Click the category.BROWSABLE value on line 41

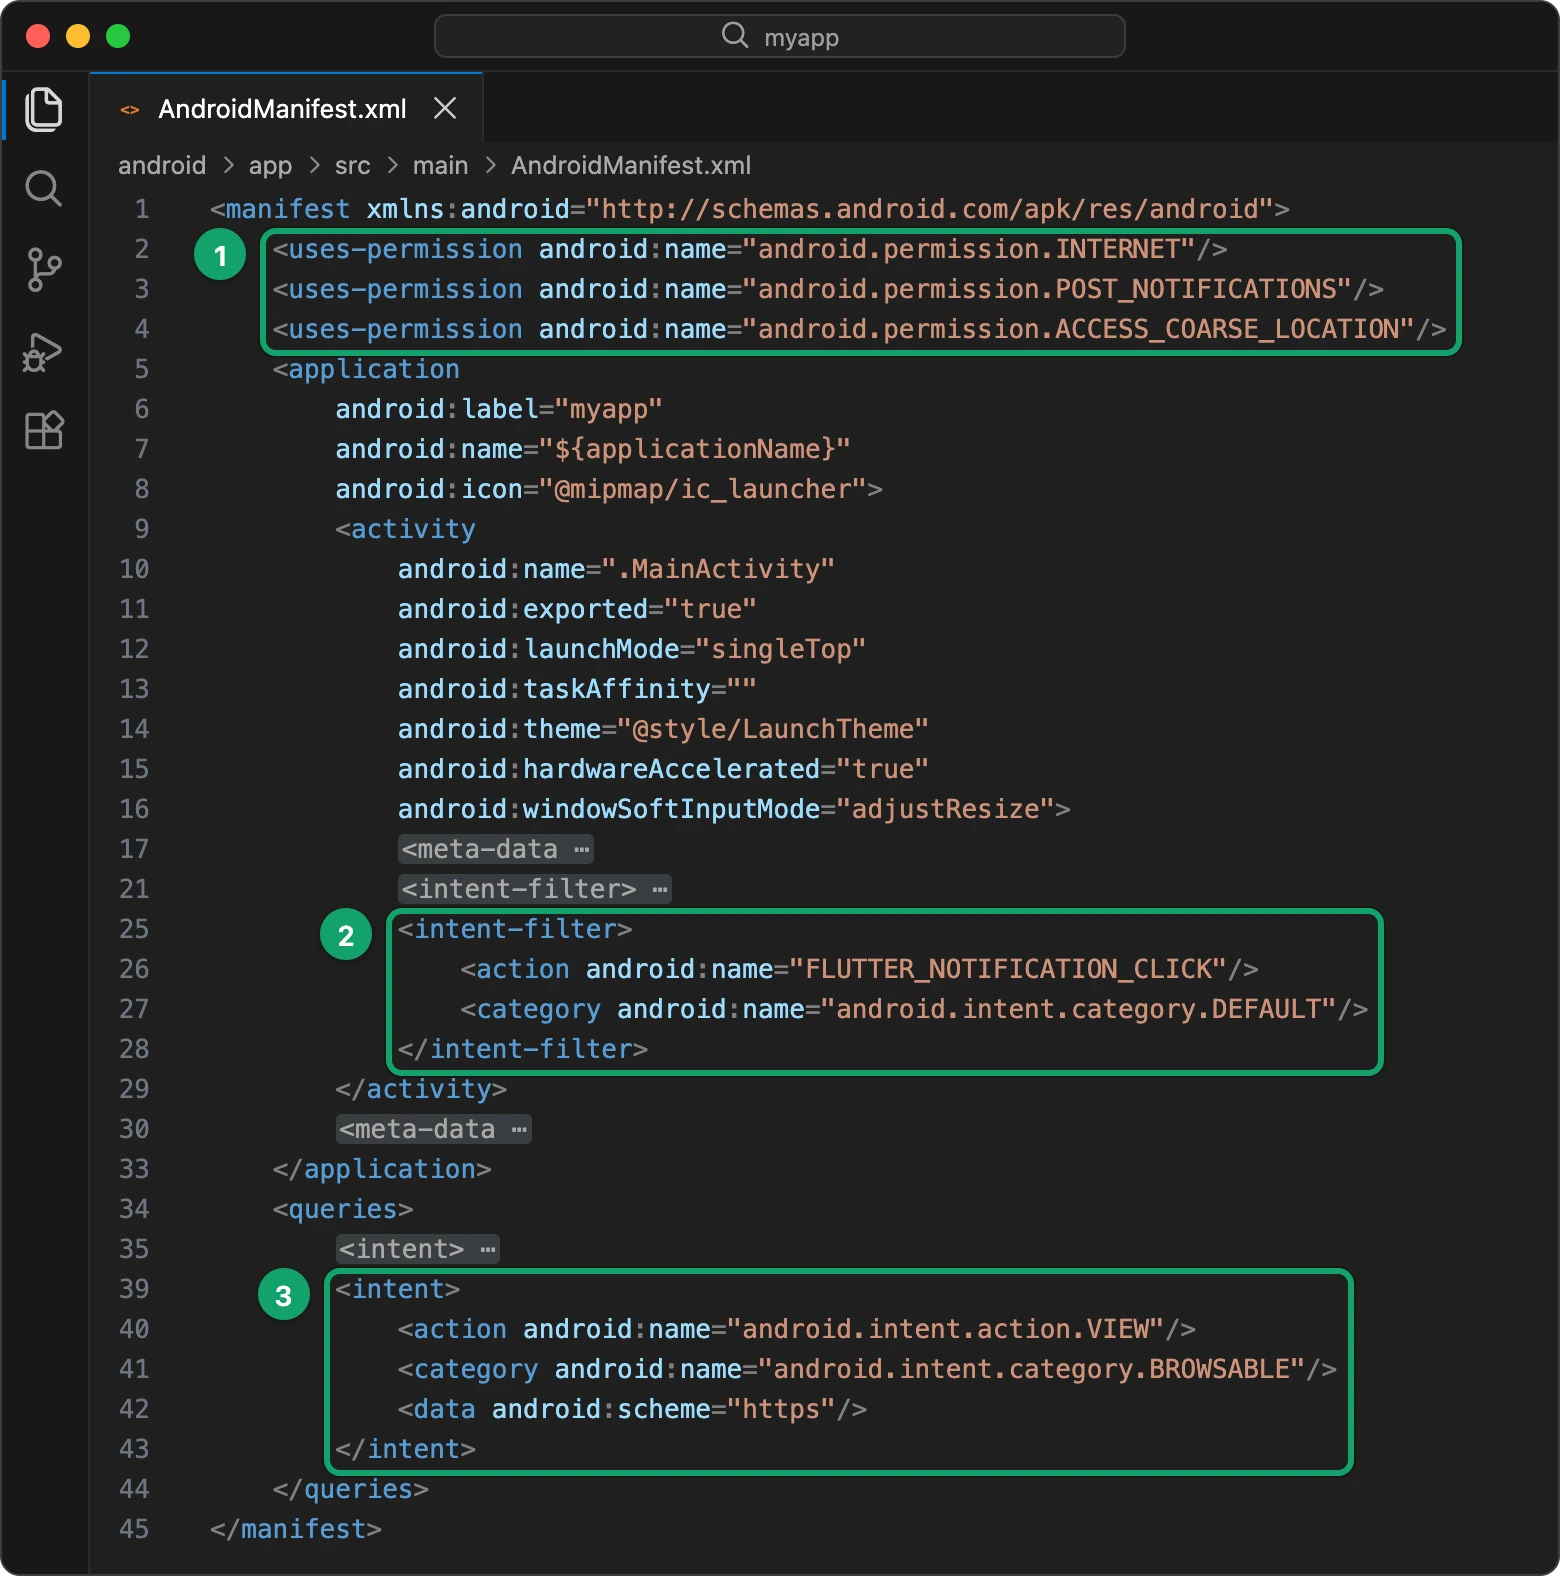(x=1032, y=1369)
